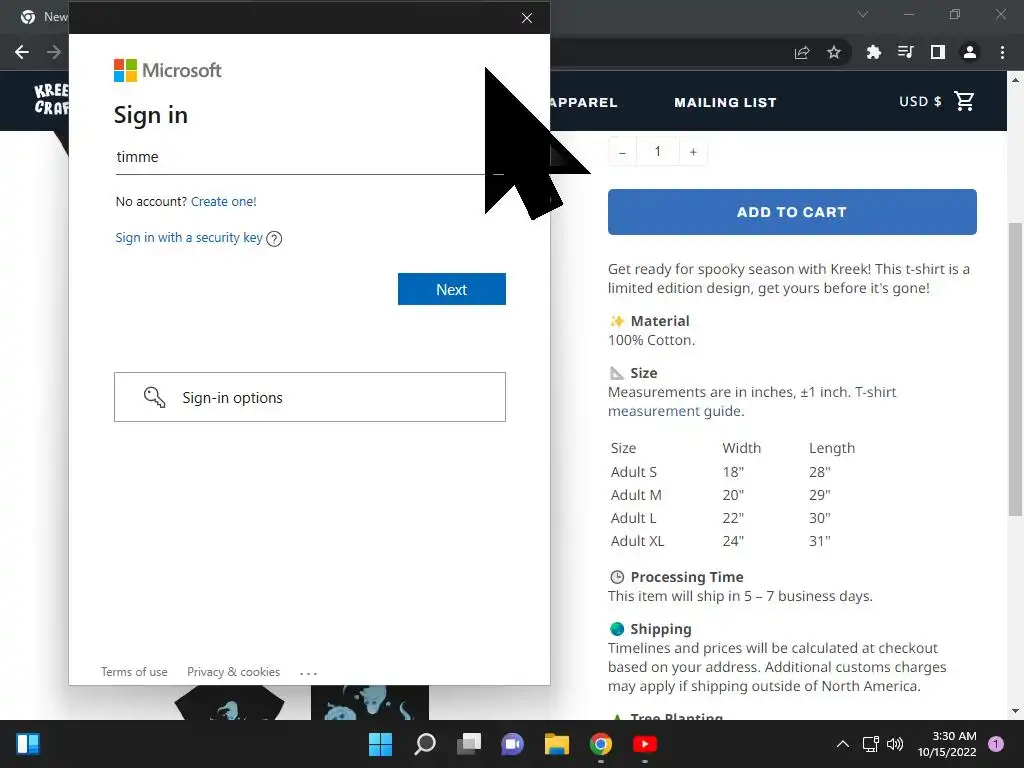Toggle the Chrome side panel icon

[x=938, y=52]
